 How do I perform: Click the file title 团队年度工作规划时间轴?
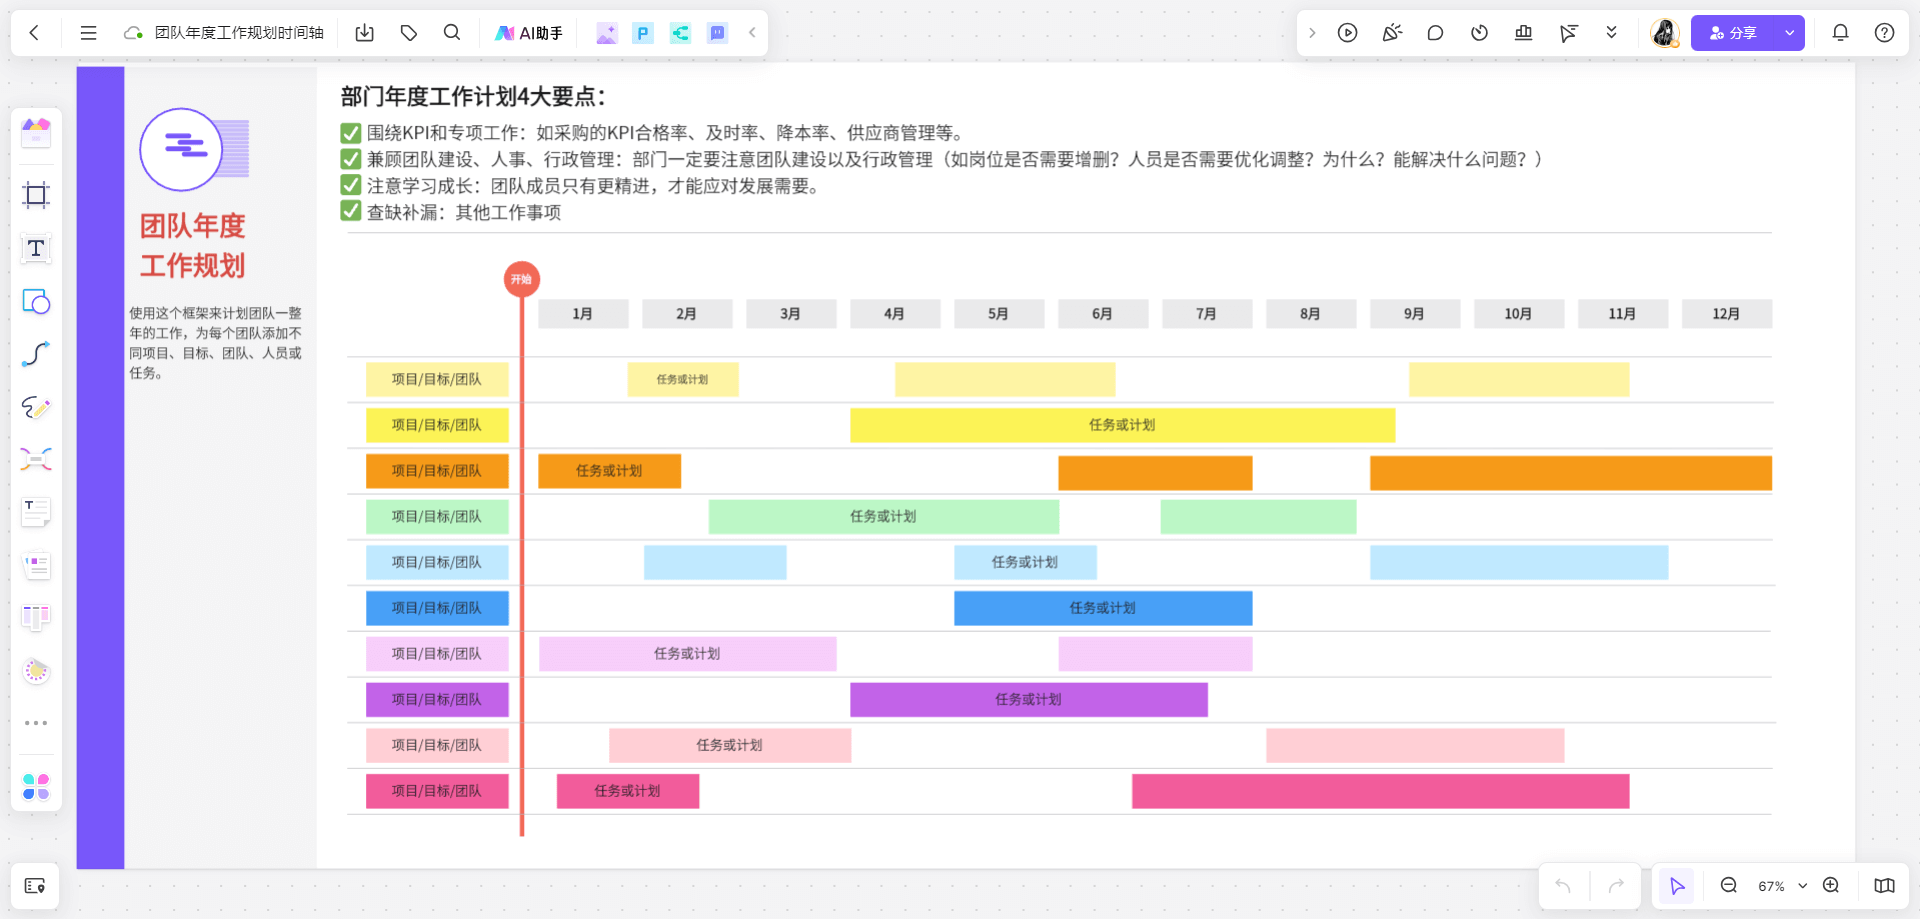click(239, 33)
